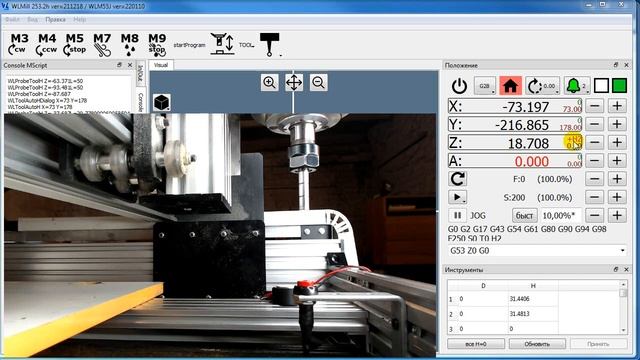Open the Help menu

pyautogui.click(x=80, y=20)
